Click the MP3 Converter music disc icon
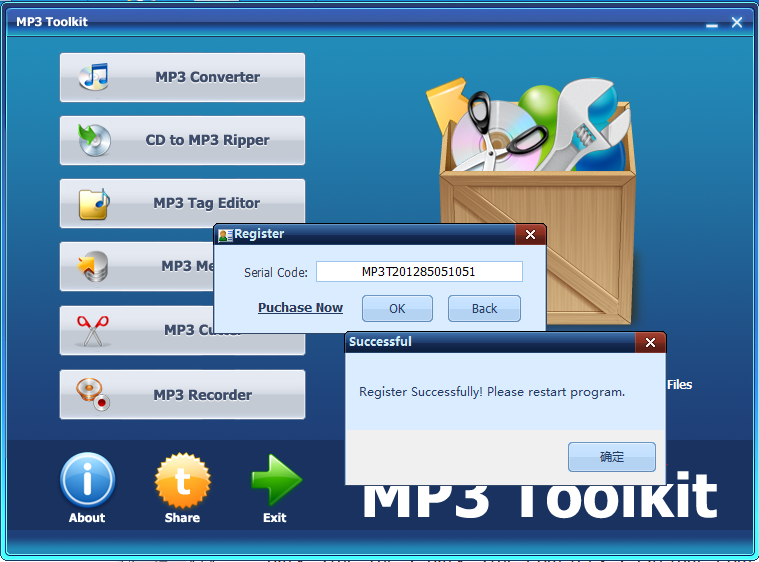Viewport: 759px width, 562px height. pos(93,77)
